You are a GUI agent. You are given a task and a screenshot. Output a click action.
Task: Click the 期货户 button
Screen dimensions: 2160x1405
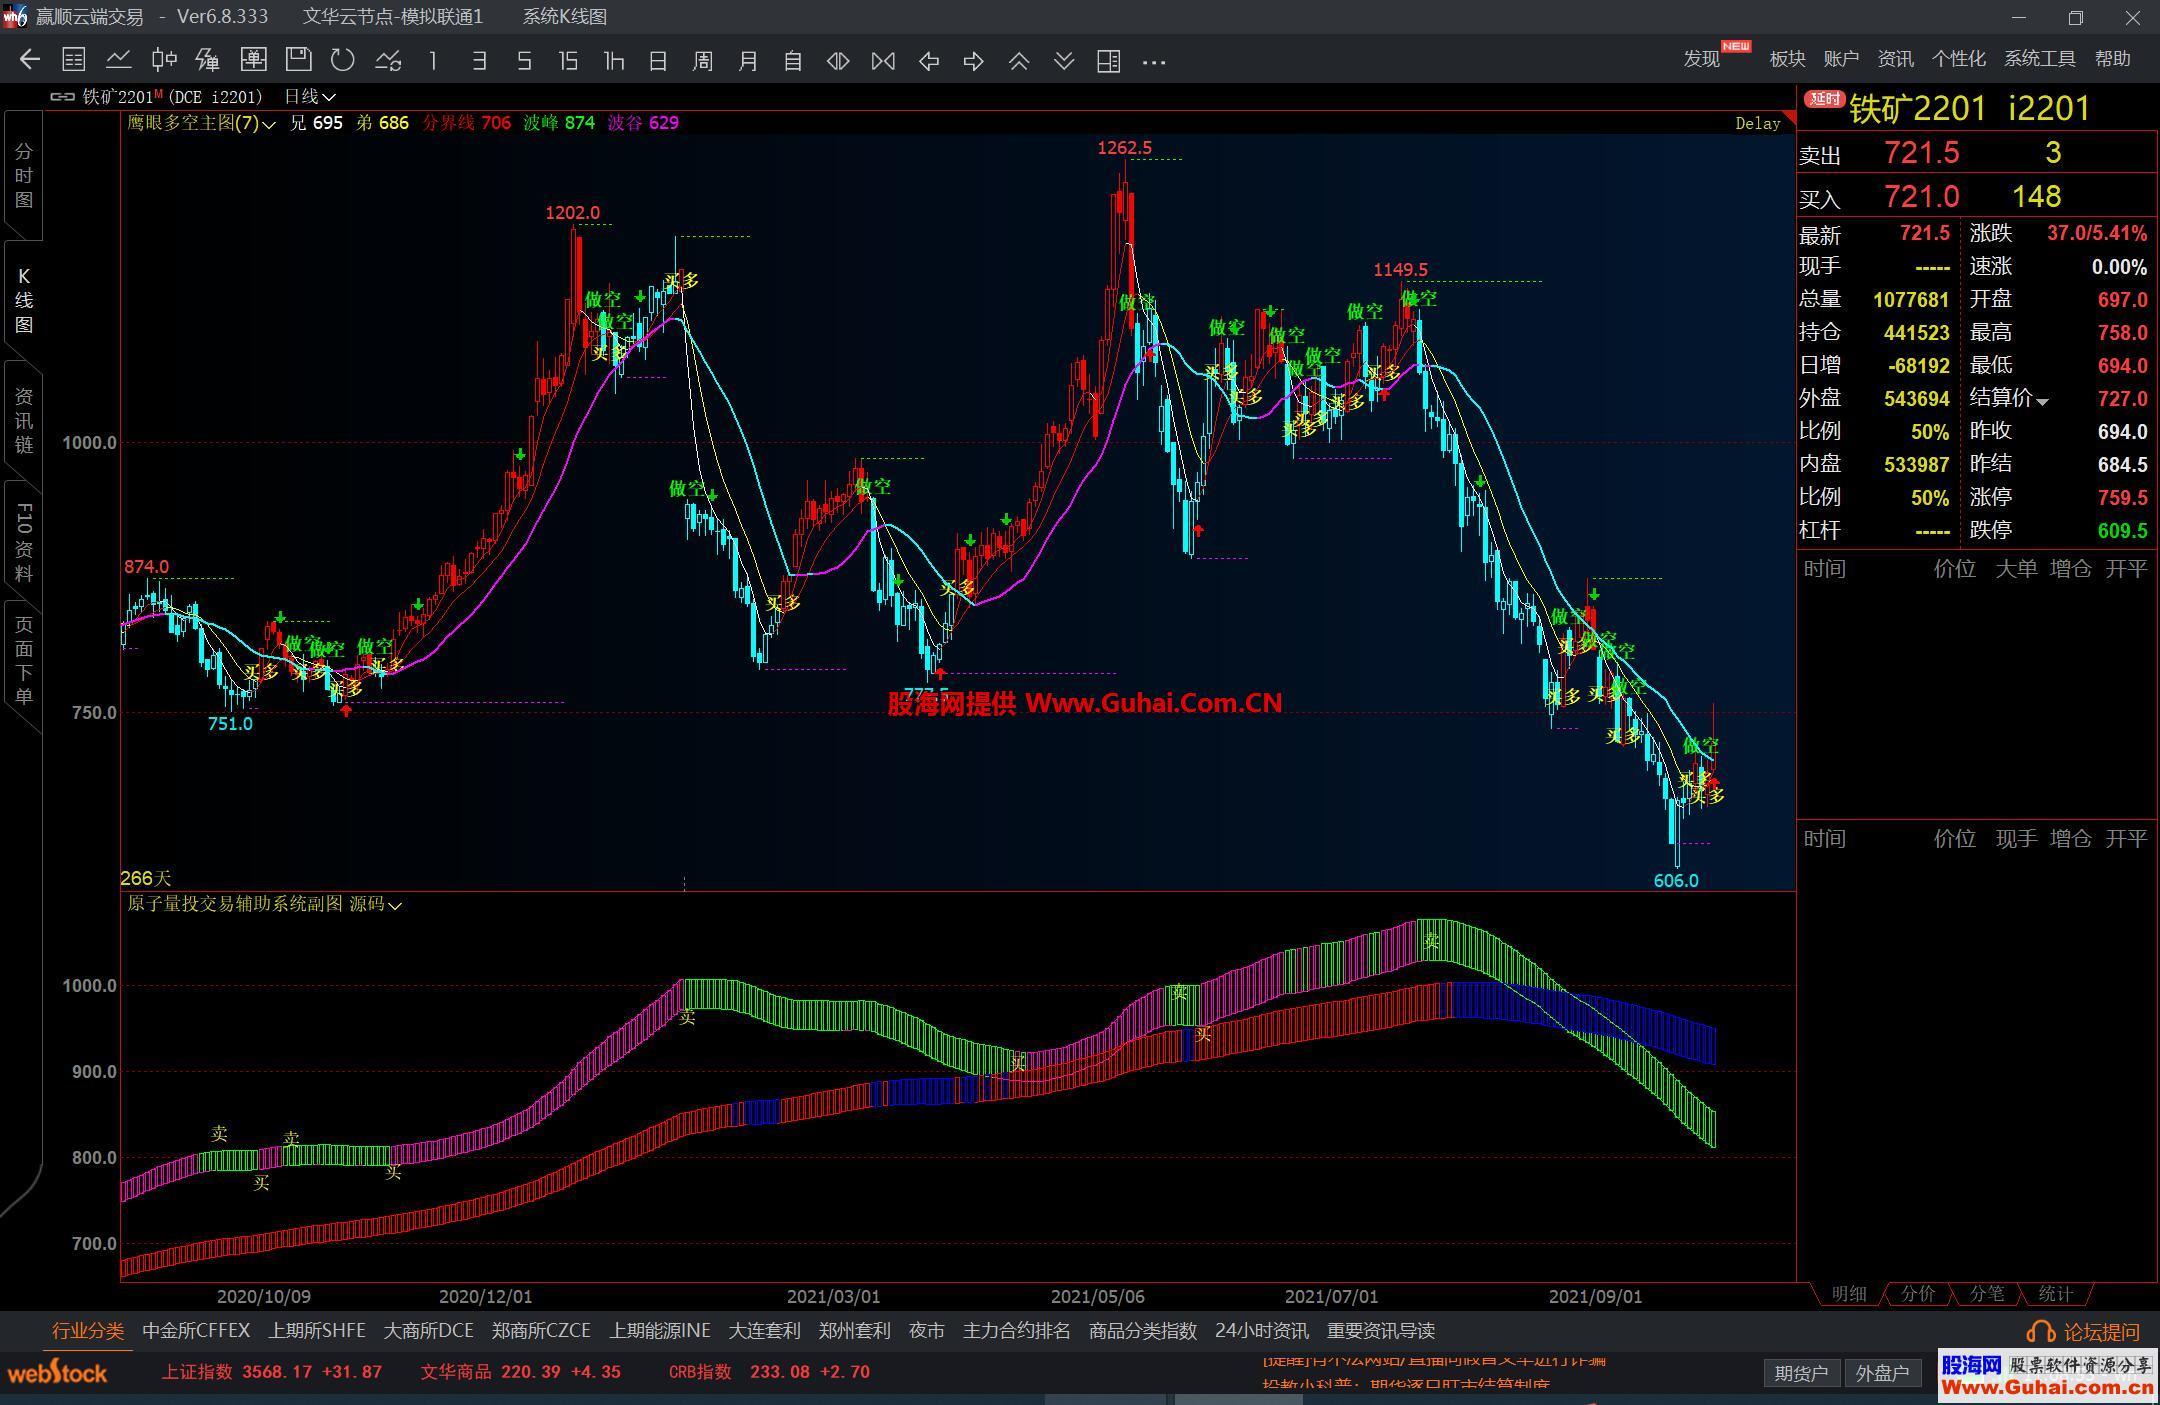coord(1800,1373)
